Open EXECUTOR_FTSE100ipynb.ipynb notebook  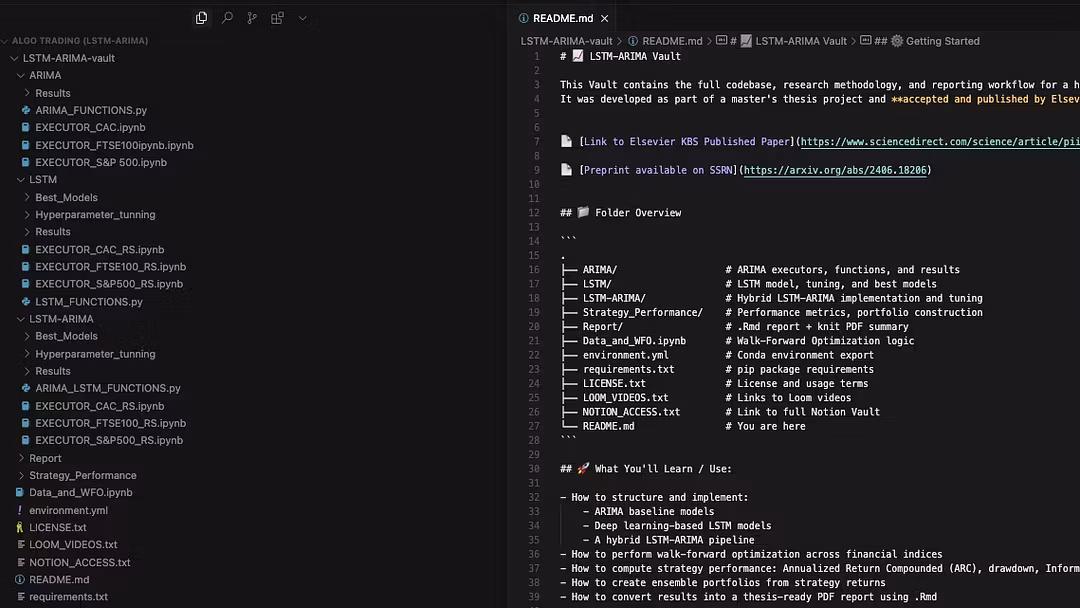pos(114,145)
